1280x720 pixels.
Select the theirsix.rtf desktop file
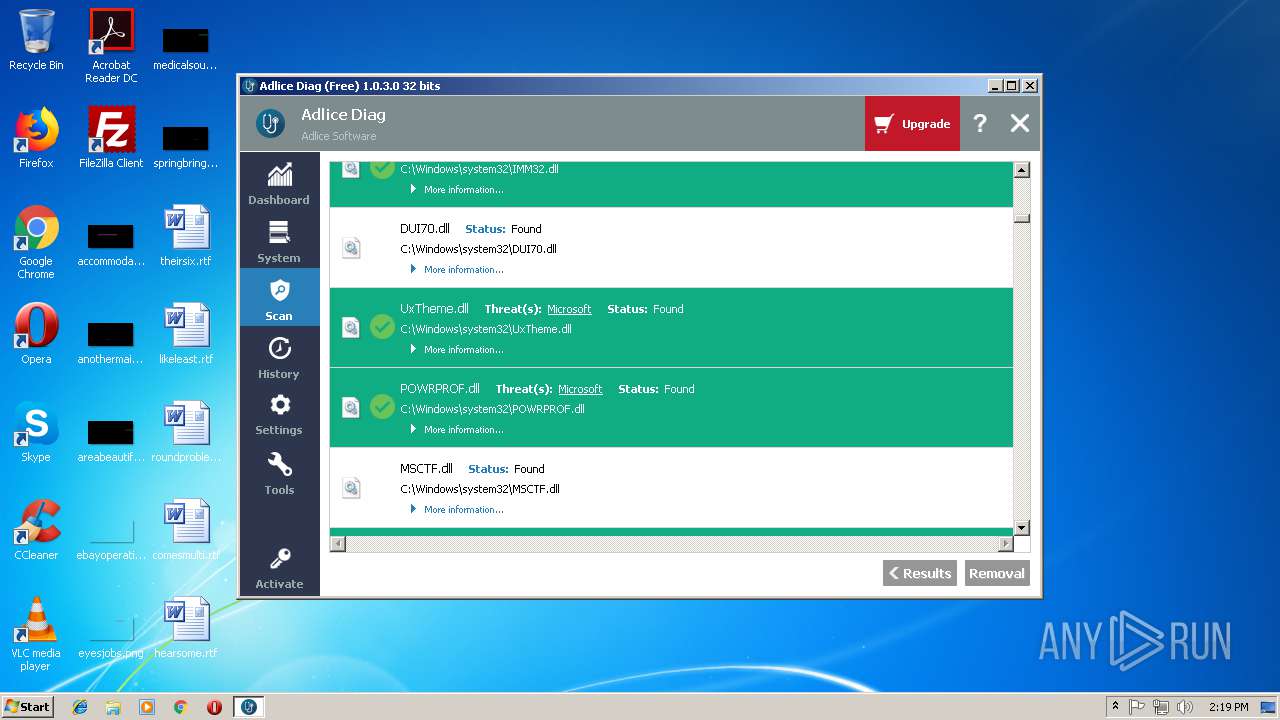pyautogui.click(x=186, y=236)
